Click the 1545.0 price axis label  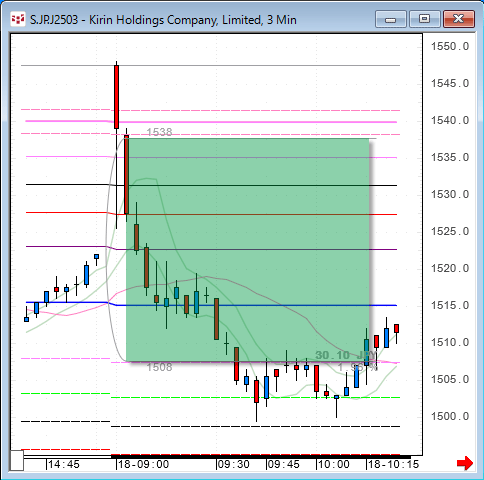coord(450,83)
